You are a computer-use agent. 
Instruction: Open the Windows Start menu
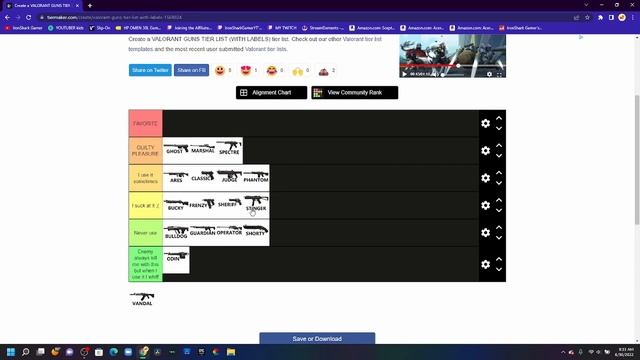pyautogui.click(x=11, y=352)
